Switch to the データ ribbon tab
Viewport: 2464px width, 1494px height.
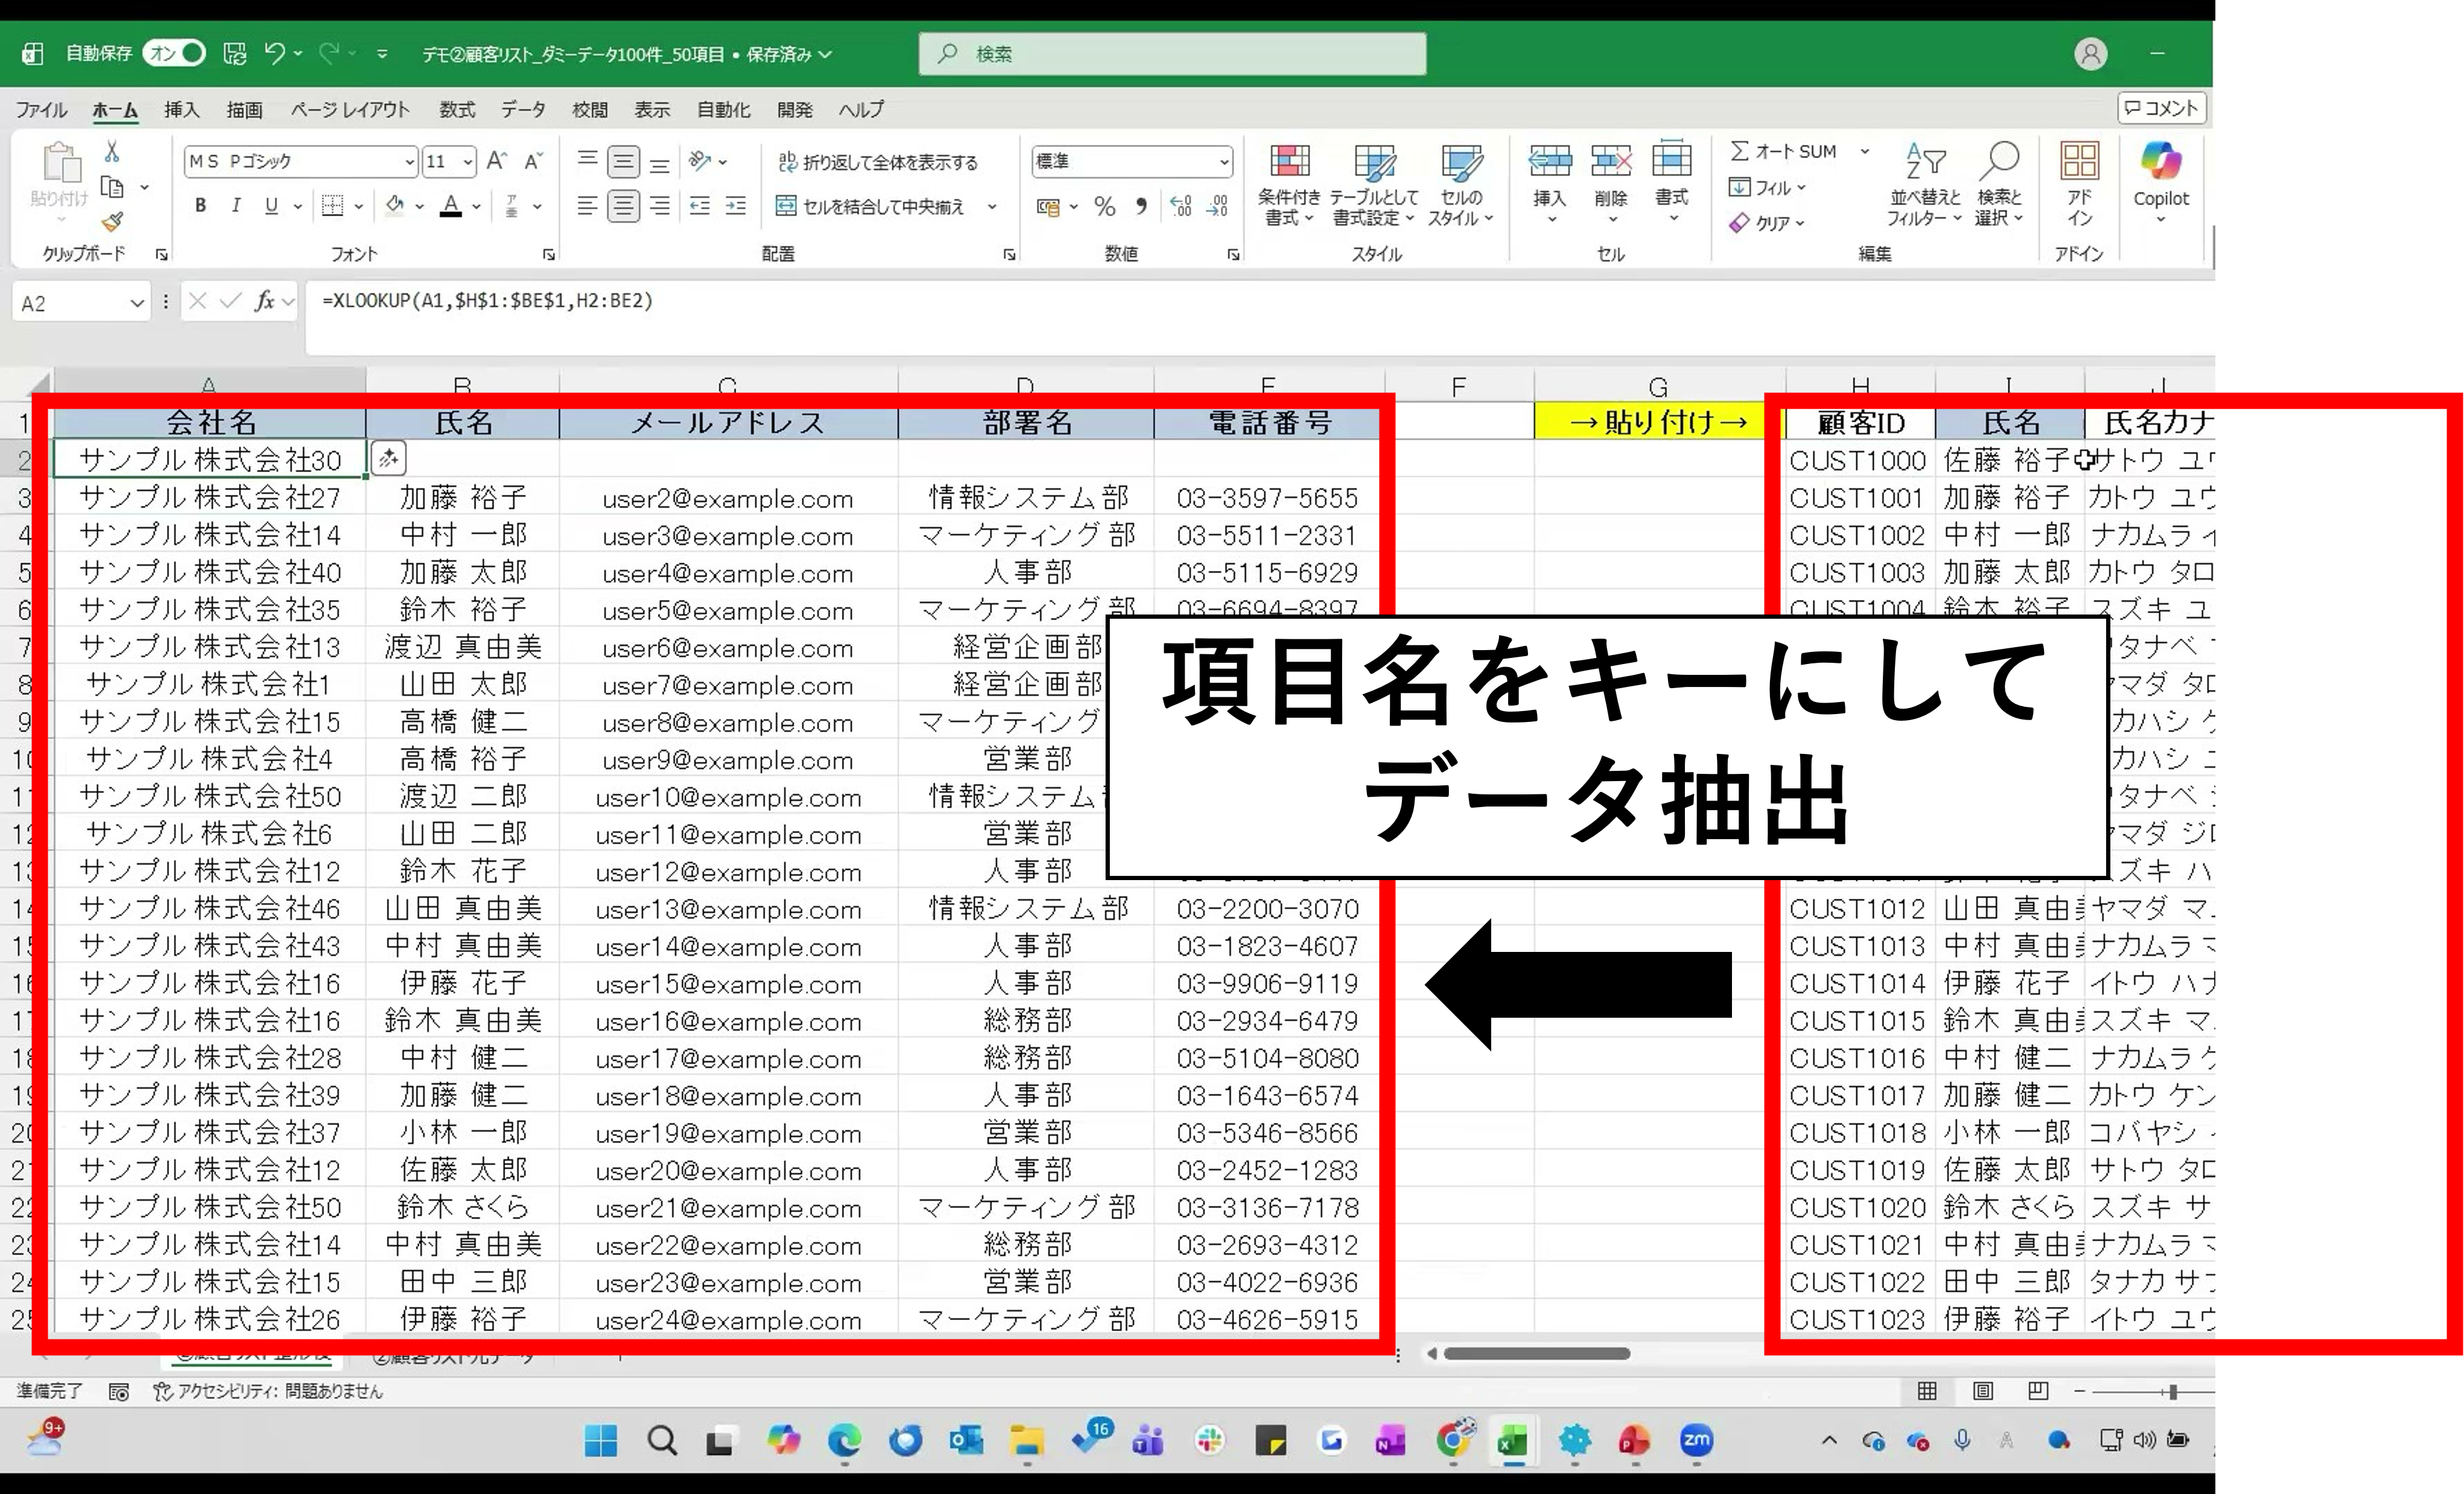pyautogui.click(x=523, y=110)
